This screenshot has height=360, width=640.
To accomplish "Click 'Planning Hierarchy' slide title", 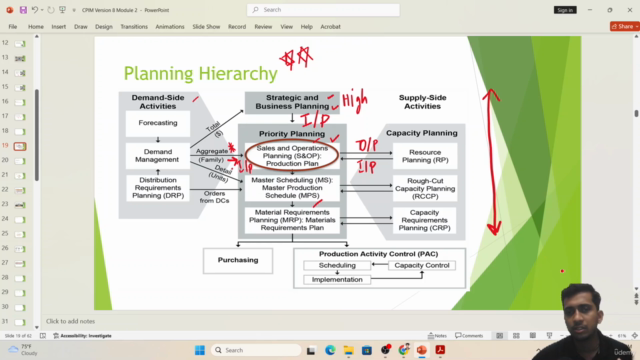I will pyautogui.click(x=200, y=73).
